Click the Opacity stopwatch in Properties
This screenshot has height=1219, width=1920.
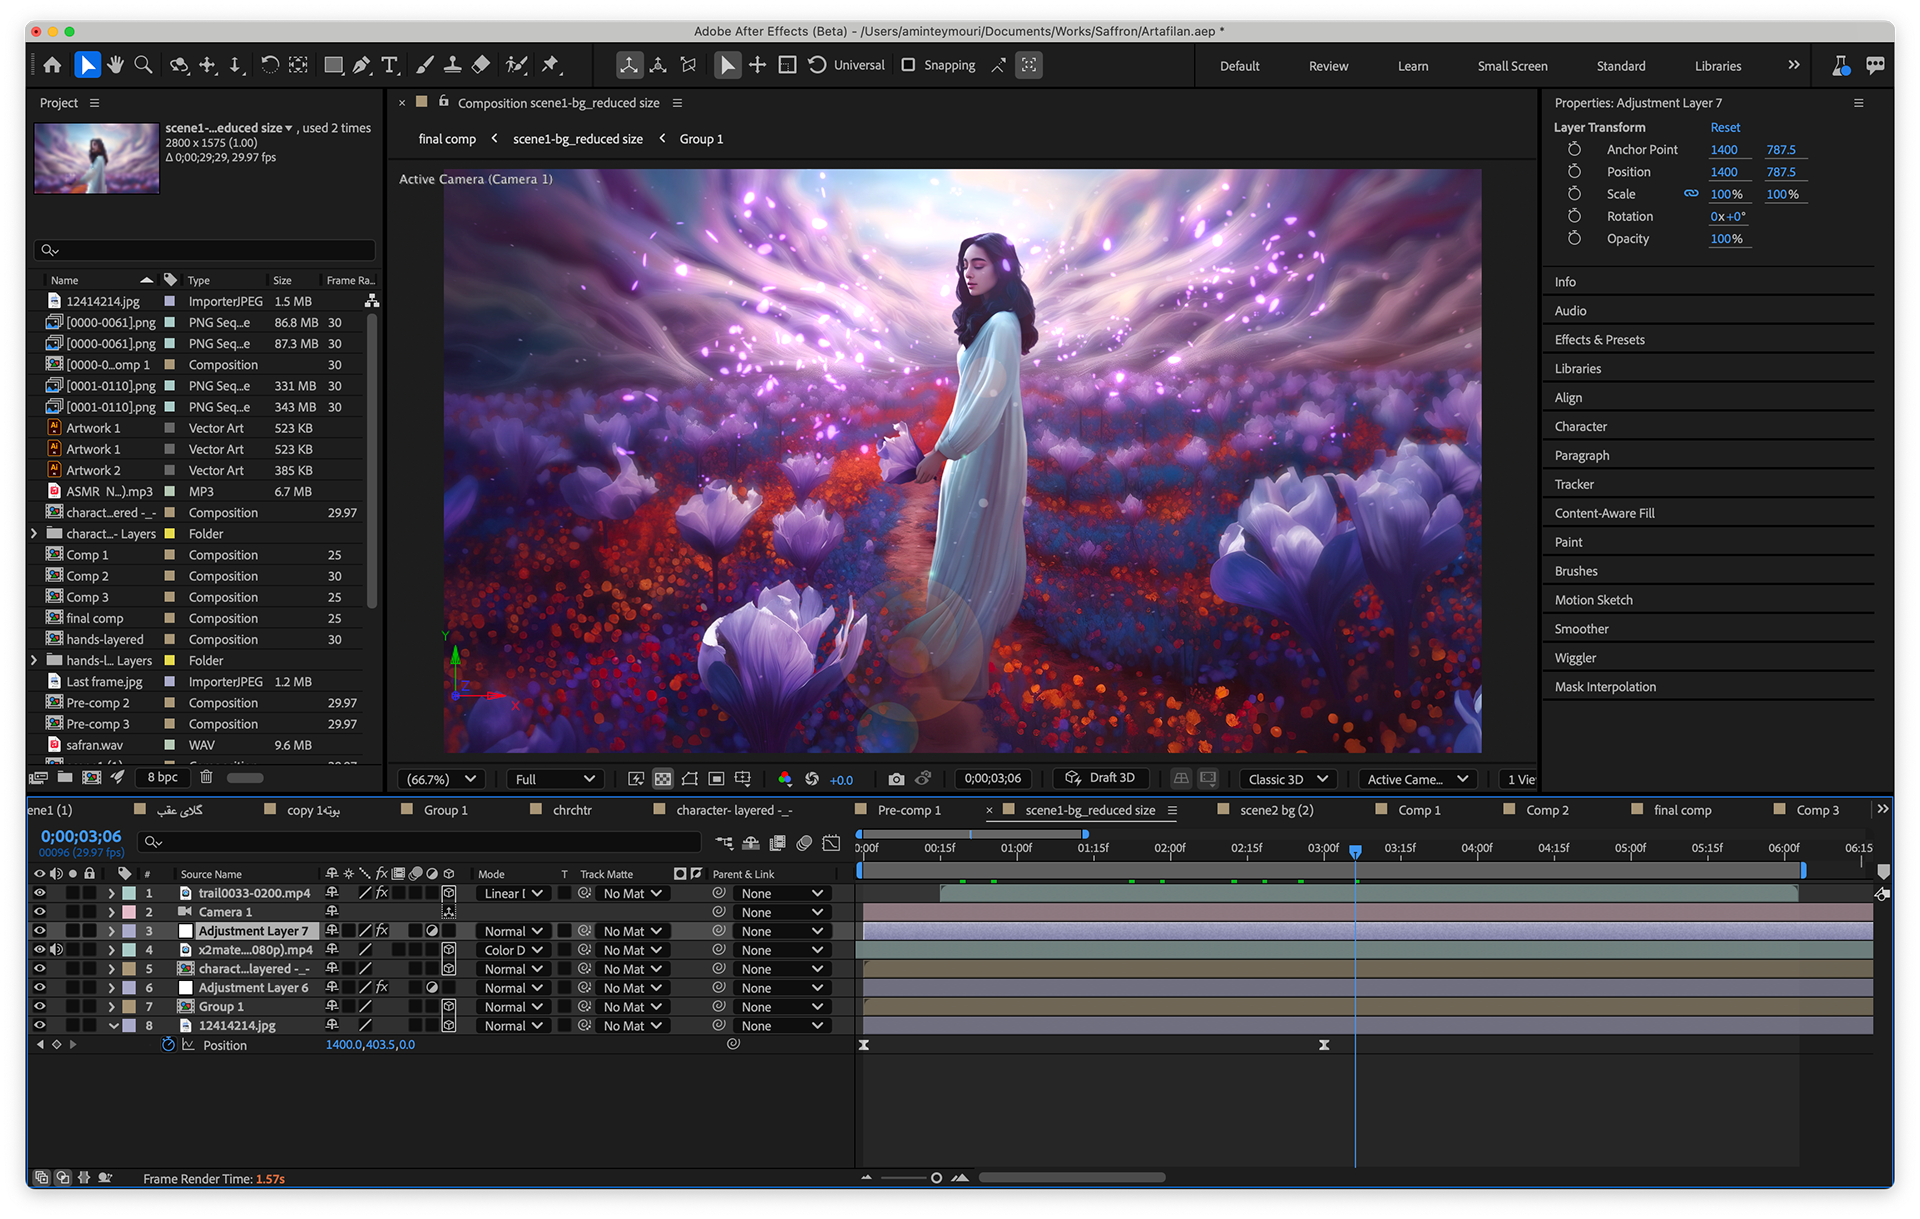[1574, 238]
